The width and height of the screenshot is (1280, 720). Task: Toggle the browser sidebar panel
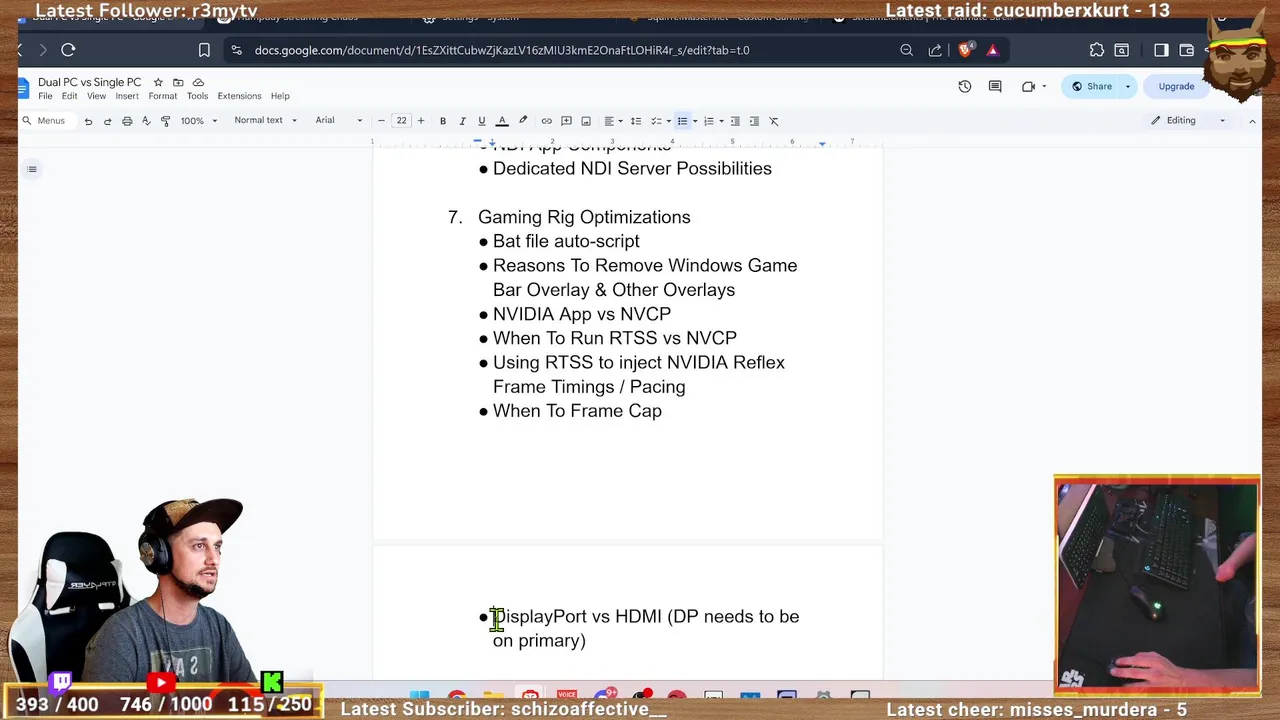(x=1161, y=50)
